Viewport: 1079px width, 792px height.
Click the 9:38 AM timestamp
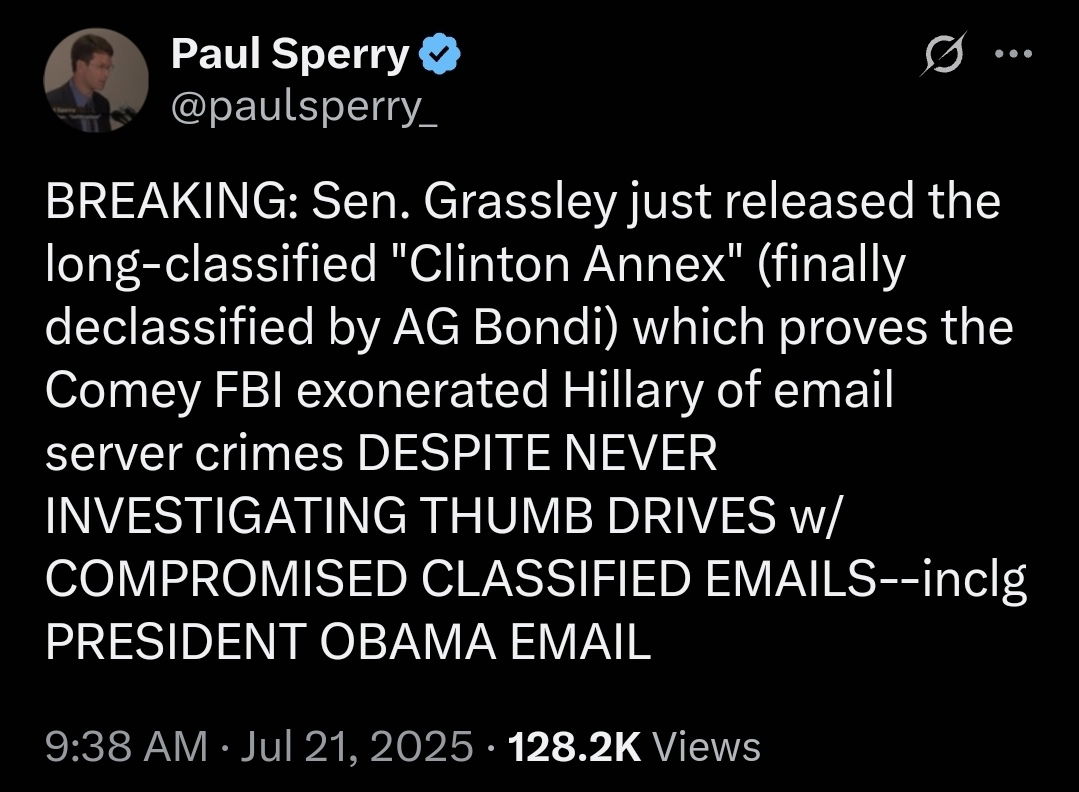click(x=126, y=746)
